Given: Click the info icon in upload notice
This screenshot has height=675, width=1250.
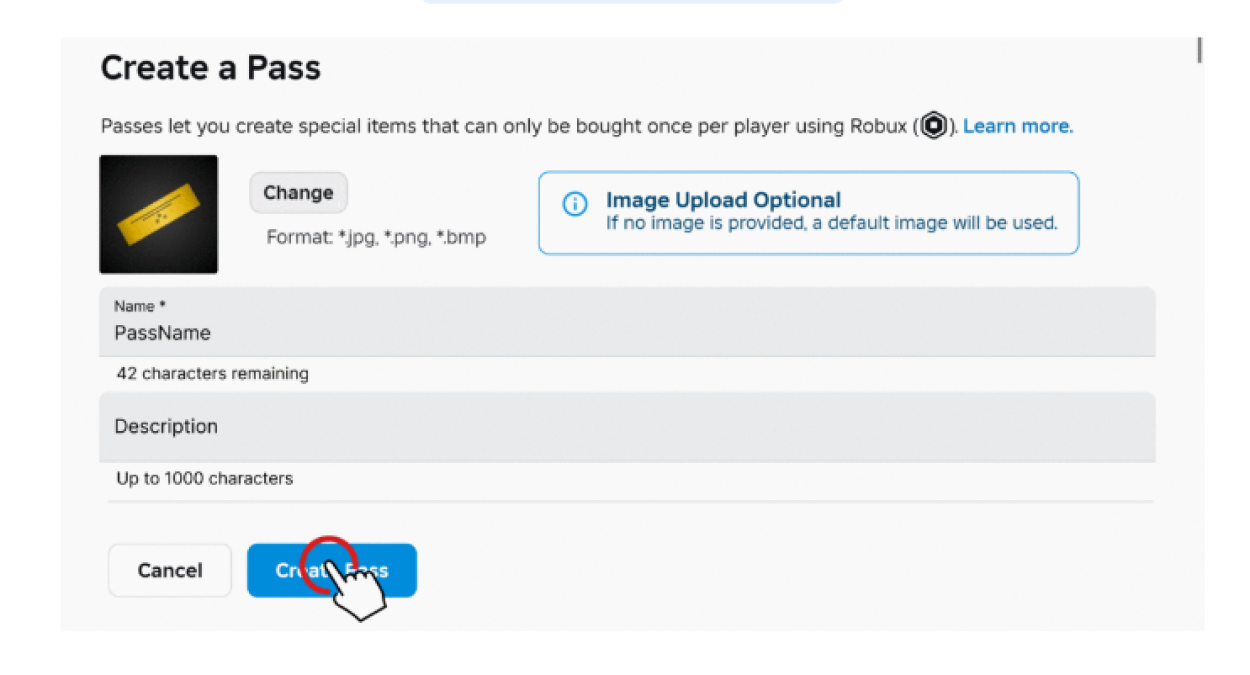Looking at the screenshot, I should point(575,204).
